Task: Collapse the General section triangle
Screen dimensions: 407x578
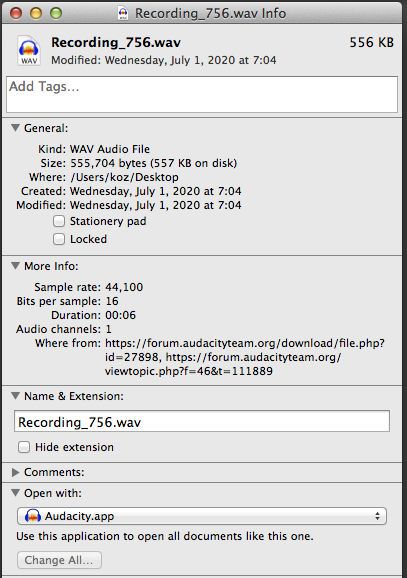Action: tap(15, 128)
